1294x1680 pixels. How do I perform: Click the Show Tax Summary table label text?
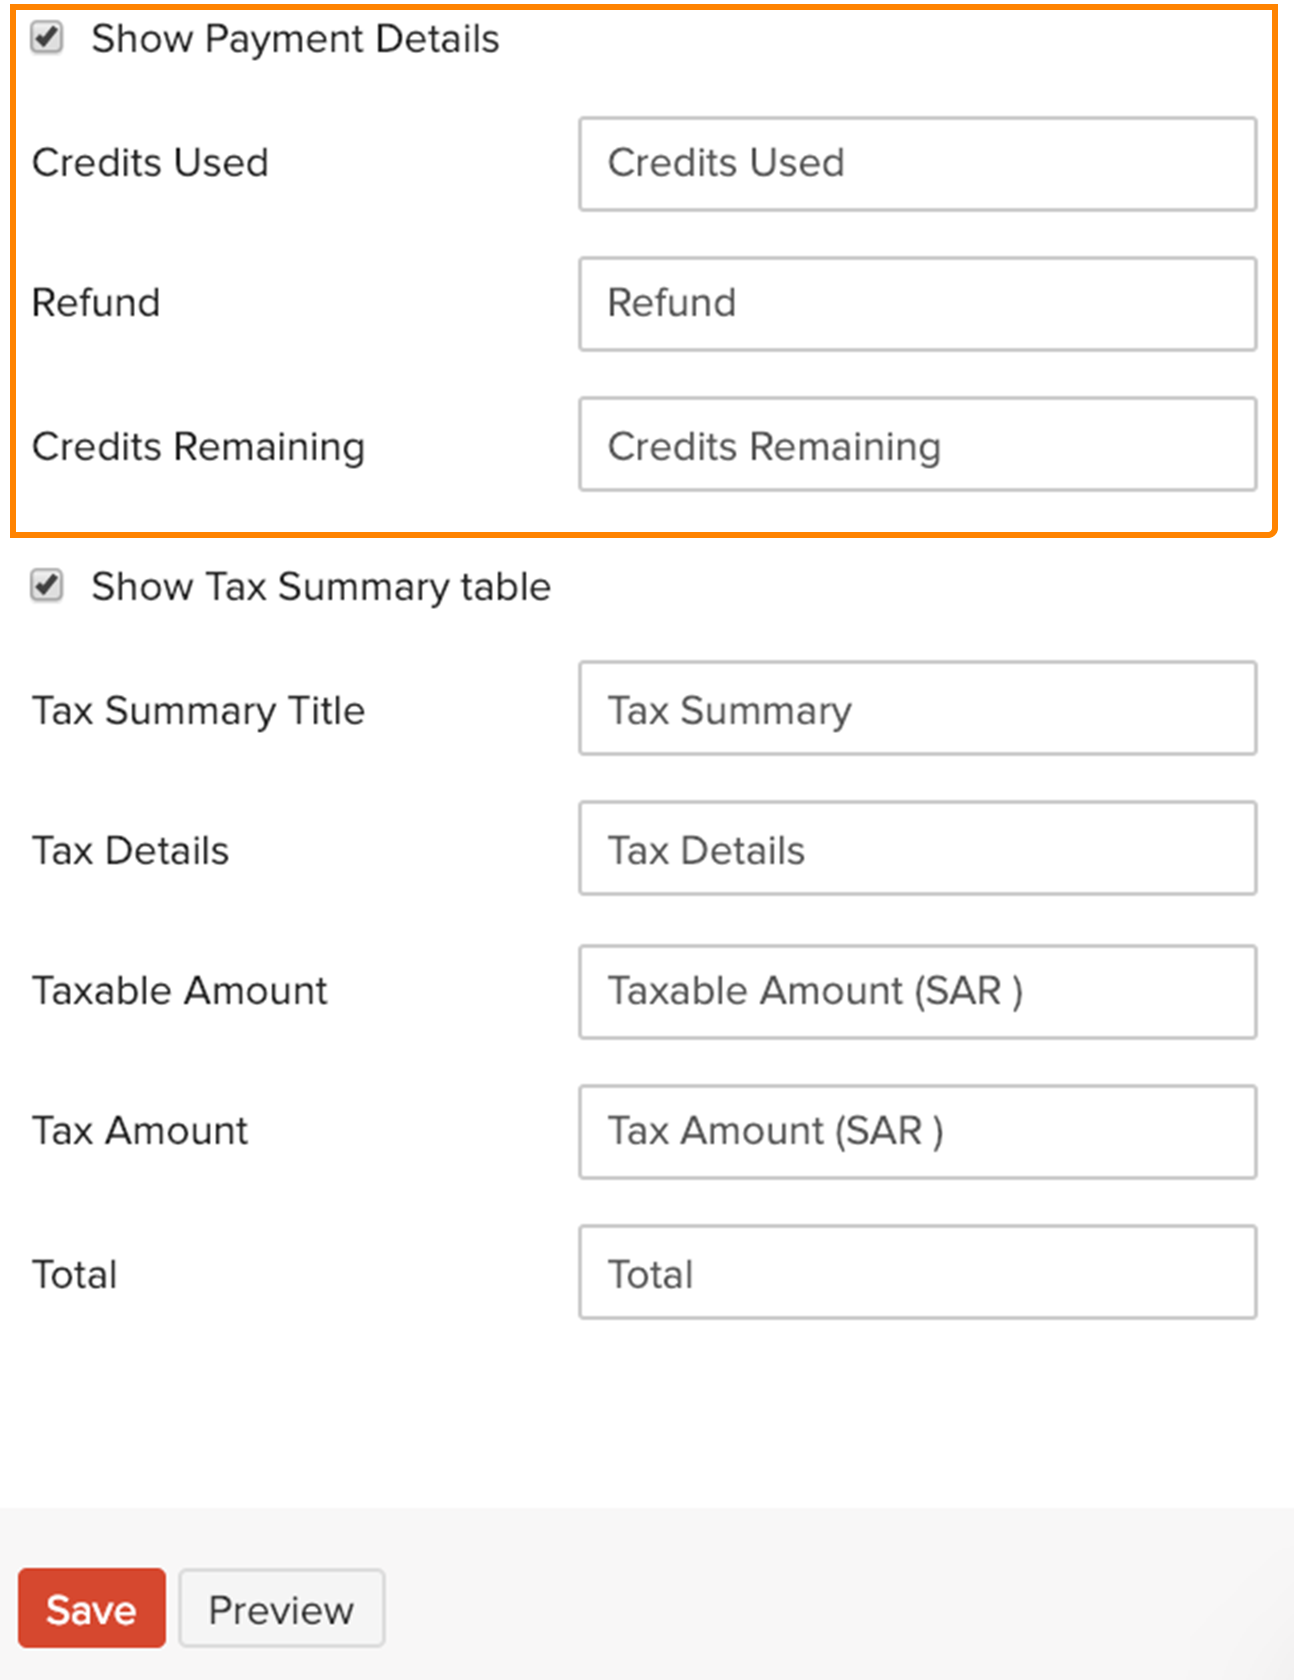tap(321, 587)
